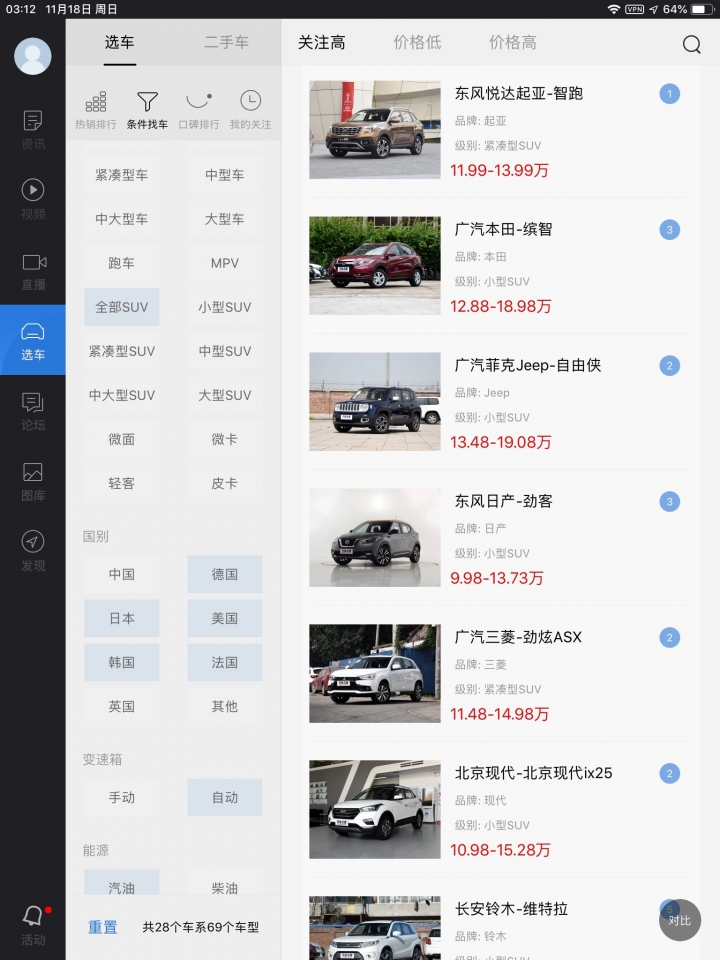720x960 pixels.
Task: Tap compare badge on 广汽菲克Jeep-自由侠
Action: tap(669, 366)
